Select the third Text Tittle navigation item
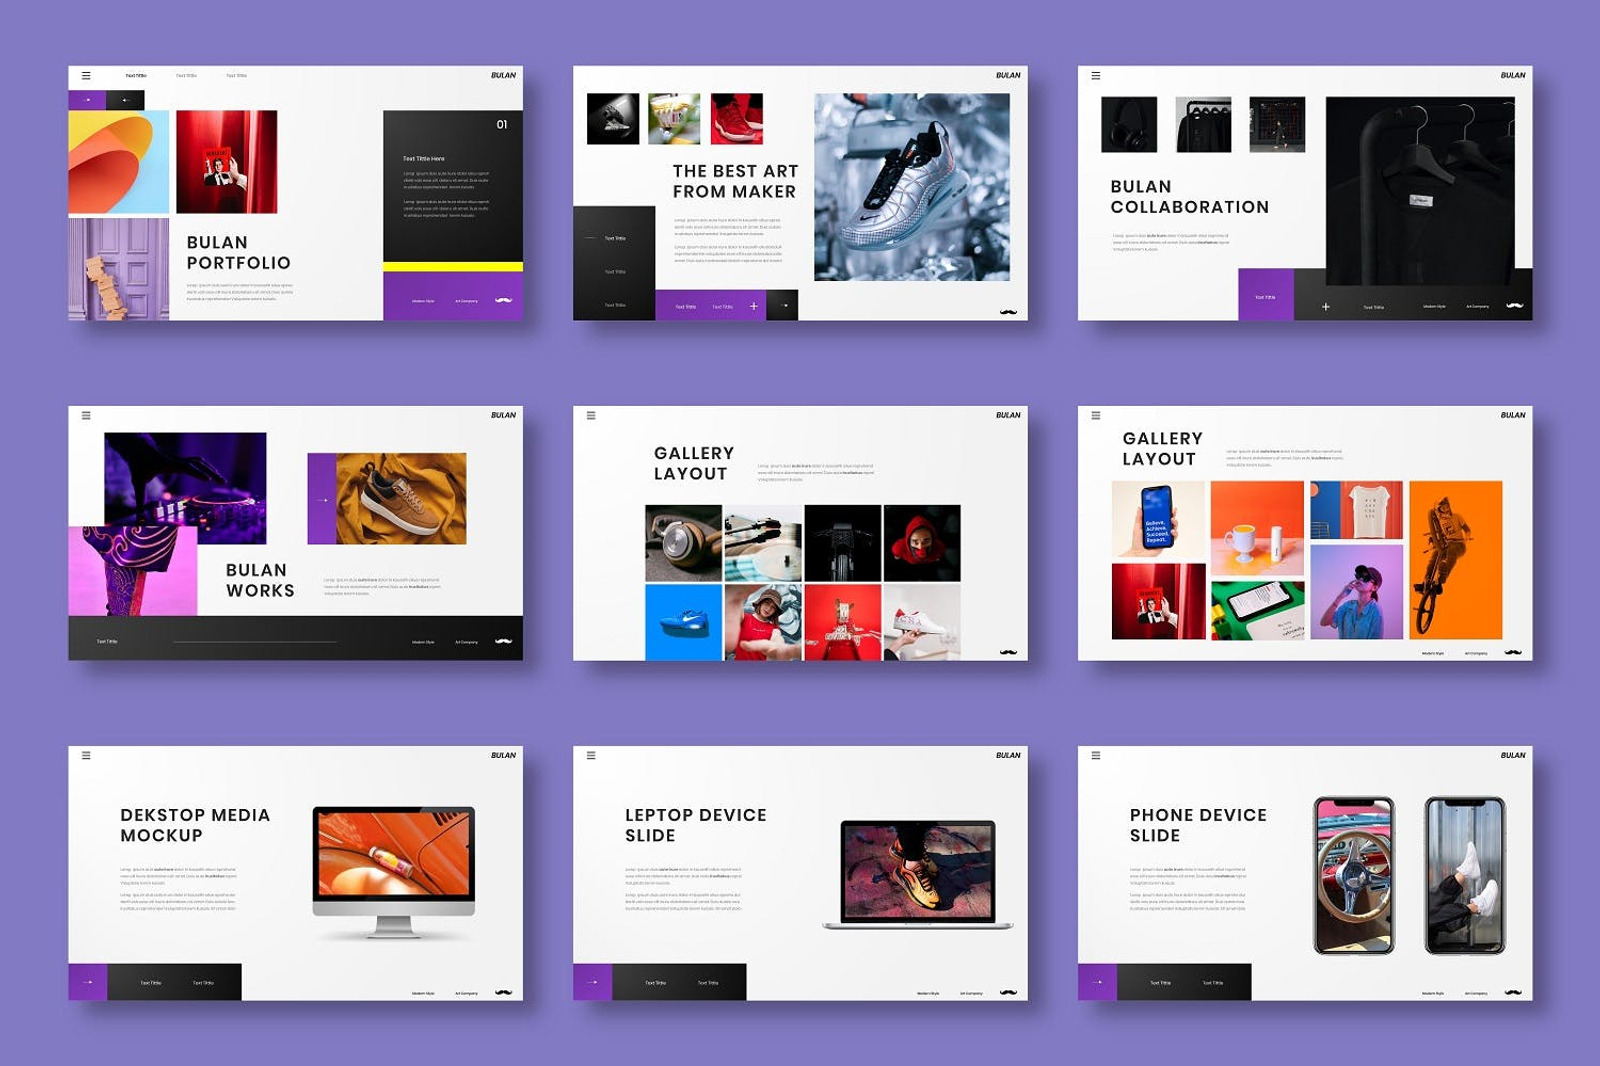Image resolution: width=1600 pixels, height=1066 pixels. pyautogui.click(x=236, y=74)
